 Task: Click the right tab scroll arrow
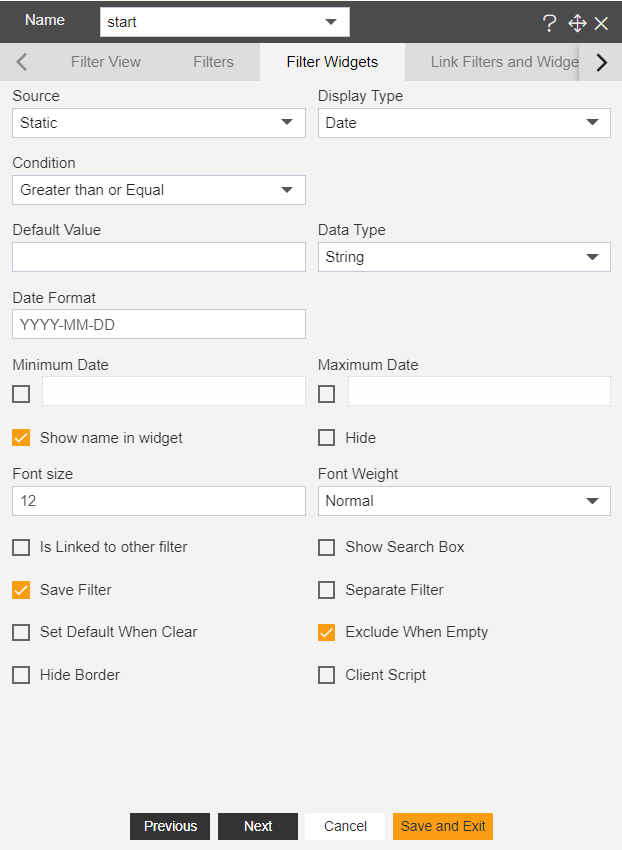[601, 62]
